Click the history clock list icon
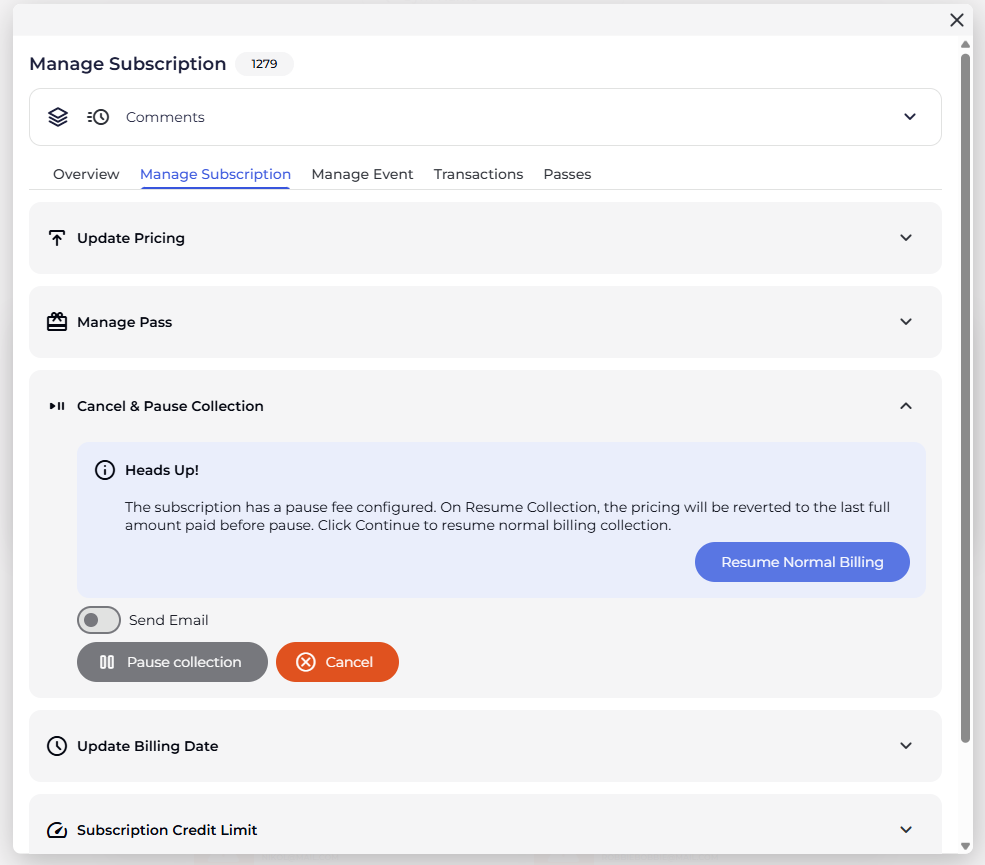The height and width of the screenshot is (865, 985). tap(98, 117)
